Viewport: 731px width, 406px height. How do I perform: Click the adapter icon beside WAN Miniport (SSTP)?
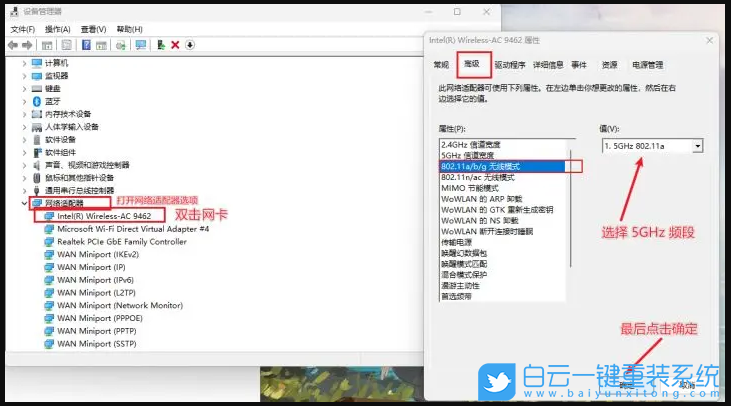point(49,344)
